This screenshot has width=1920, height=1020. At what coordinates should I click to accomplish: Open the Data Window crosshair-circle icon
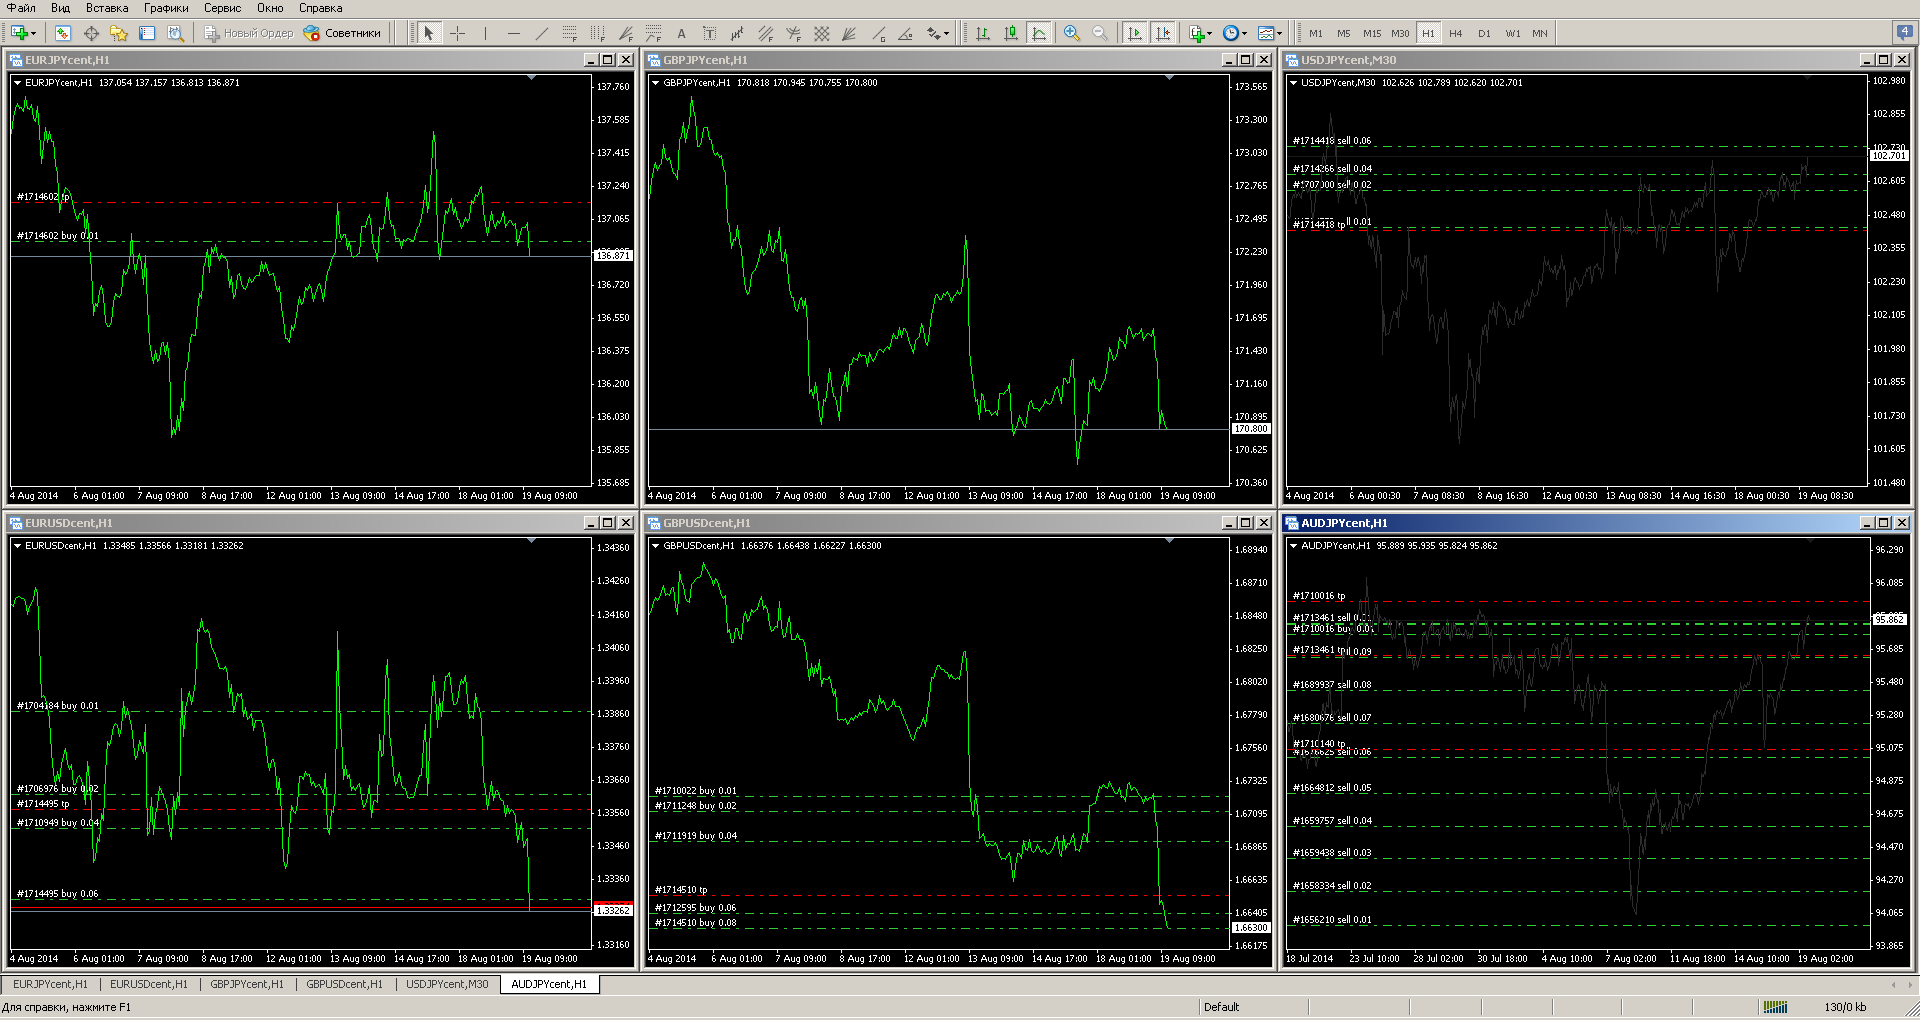point(91,33)
